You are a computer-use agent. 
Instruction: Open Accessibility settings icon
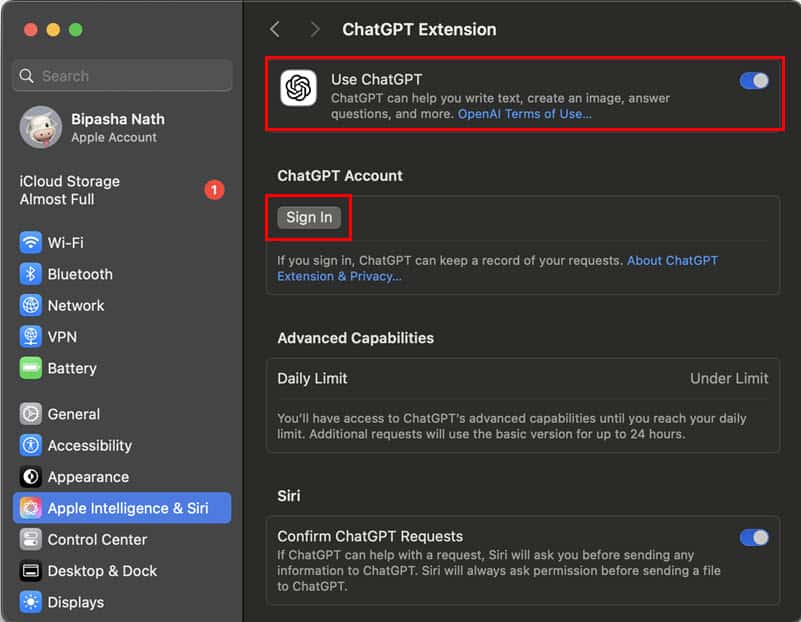(x=31, y=446)
